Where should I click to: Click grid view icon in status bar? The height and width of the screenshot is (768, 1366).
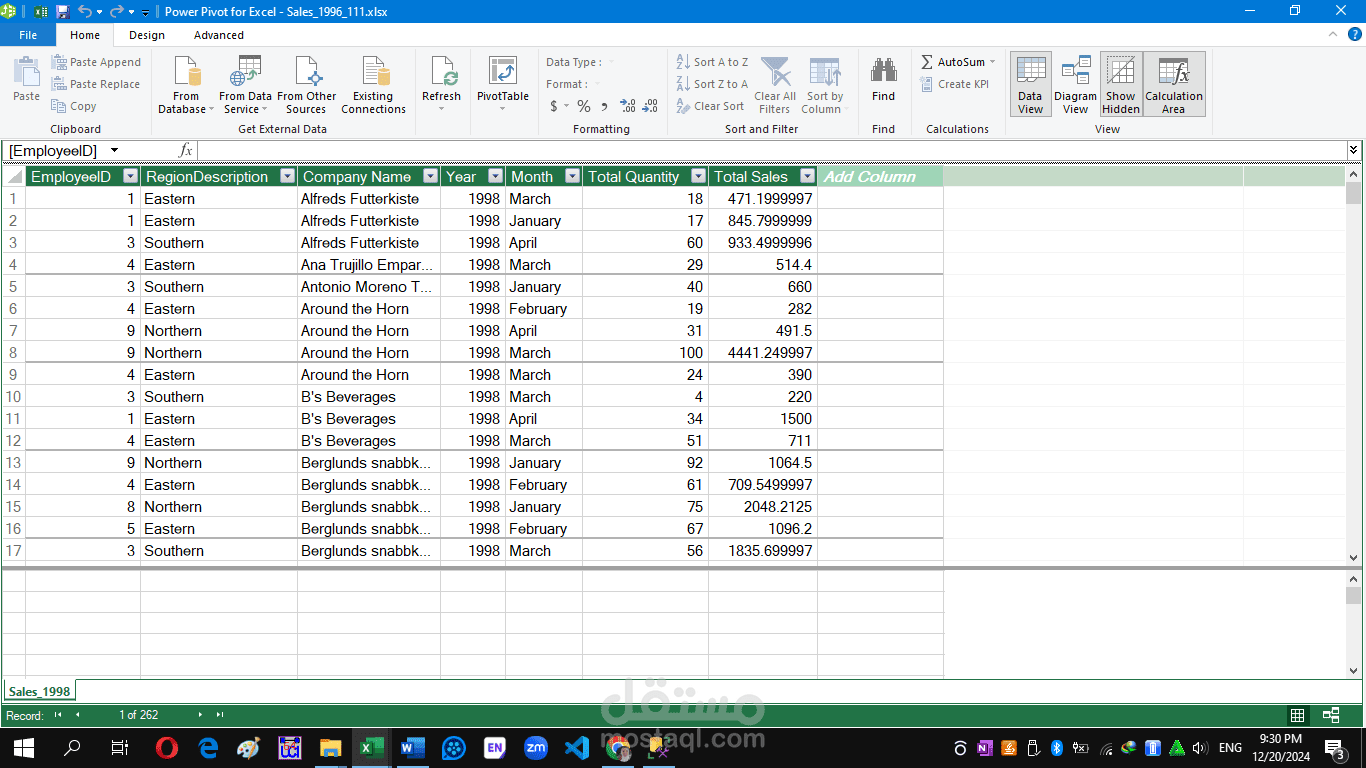pos(1297,715)
